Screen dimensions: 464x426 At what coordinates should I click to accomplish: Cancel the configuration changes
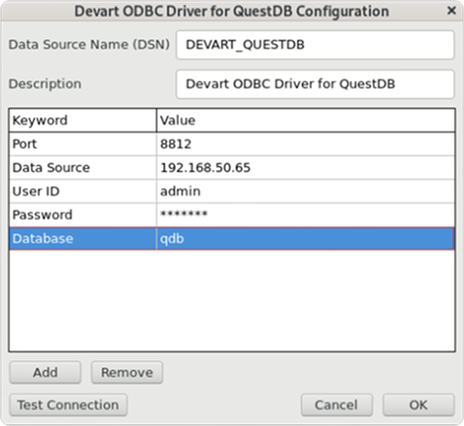(337, 405)
